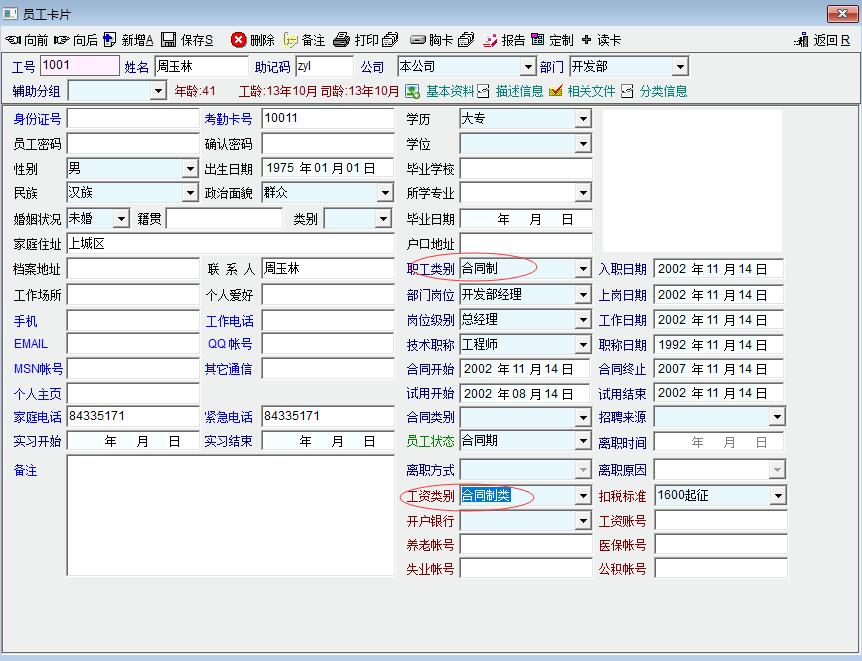This screenshot has height=661, width=862.
Task: Save the card with 保存 icon
Action: pyautogui.click(x=169, y=40)
